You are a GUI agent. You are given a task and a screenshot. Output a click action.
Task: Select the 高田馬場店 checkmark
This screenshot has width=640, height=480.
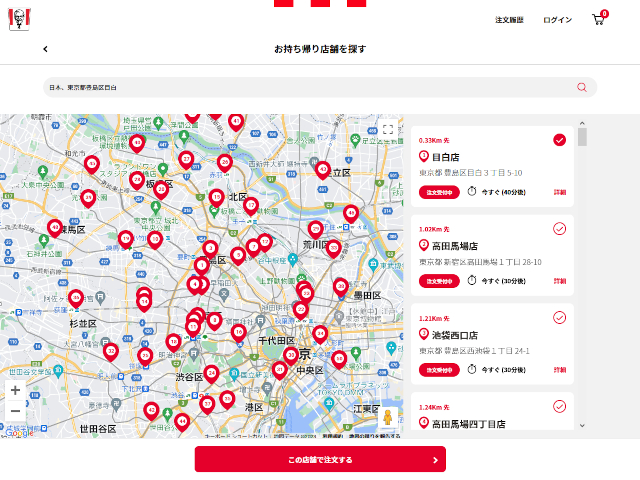559,229
